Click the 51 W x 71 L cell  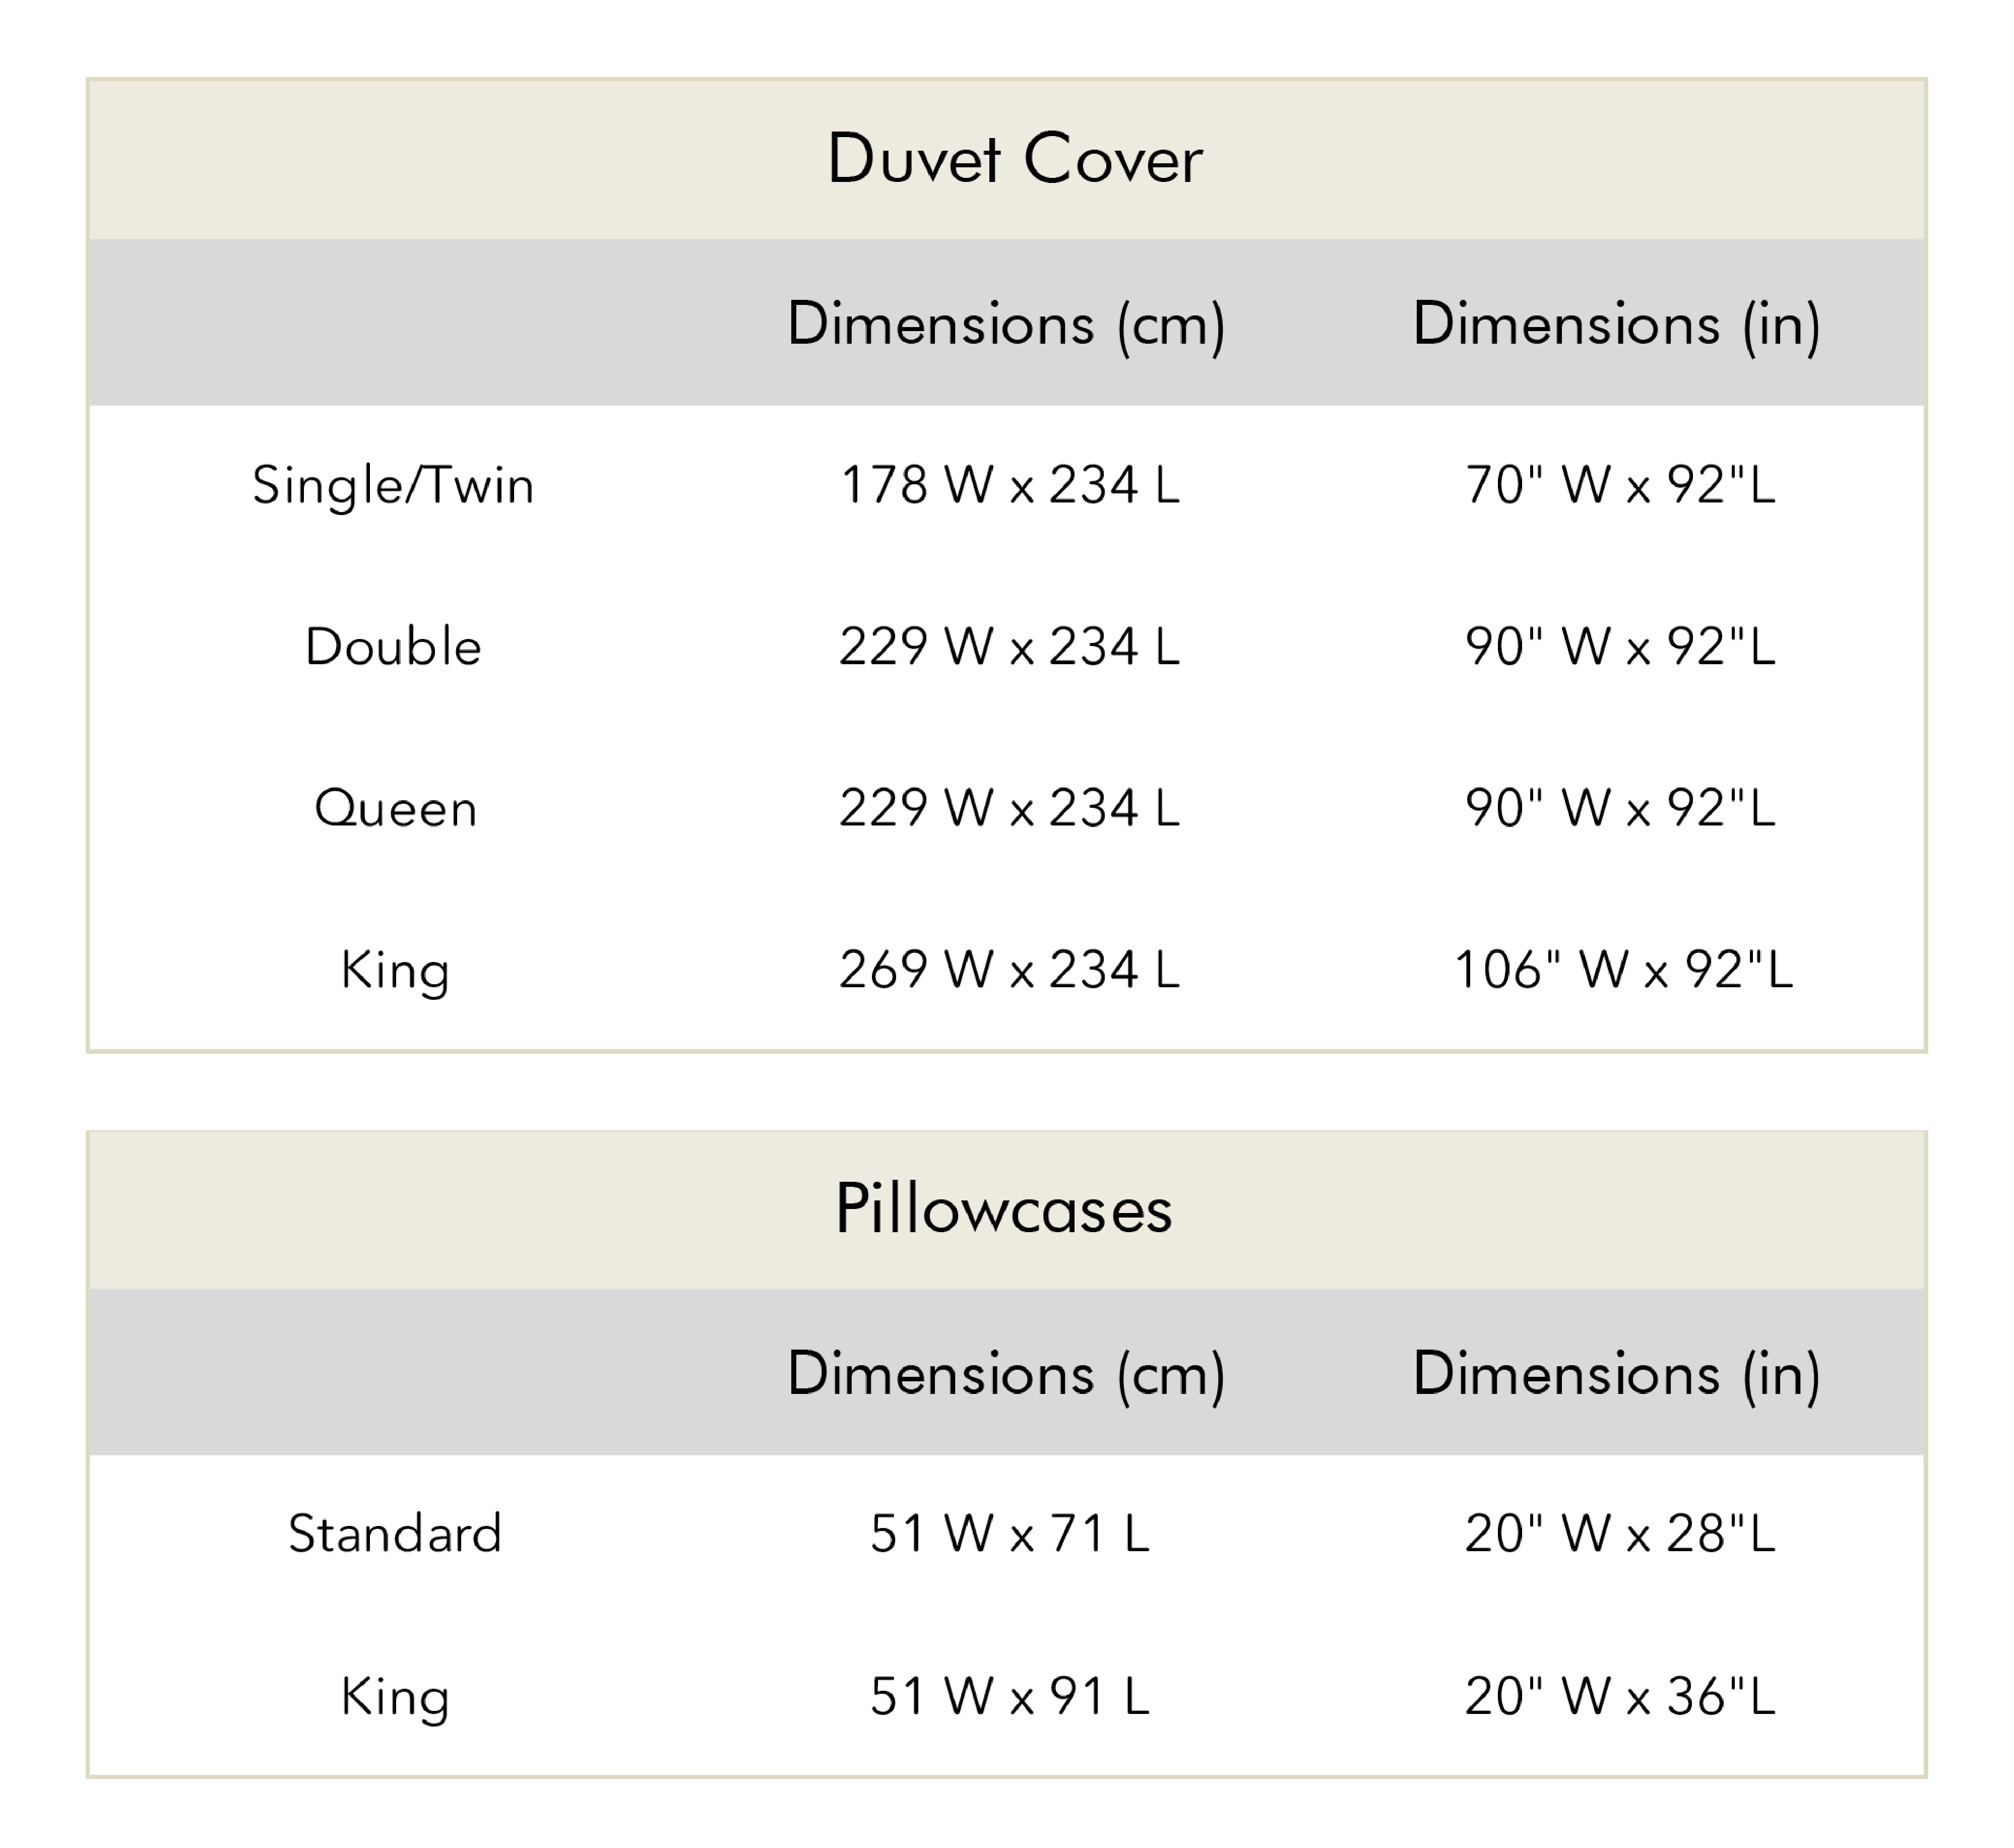(1010, 1533)
